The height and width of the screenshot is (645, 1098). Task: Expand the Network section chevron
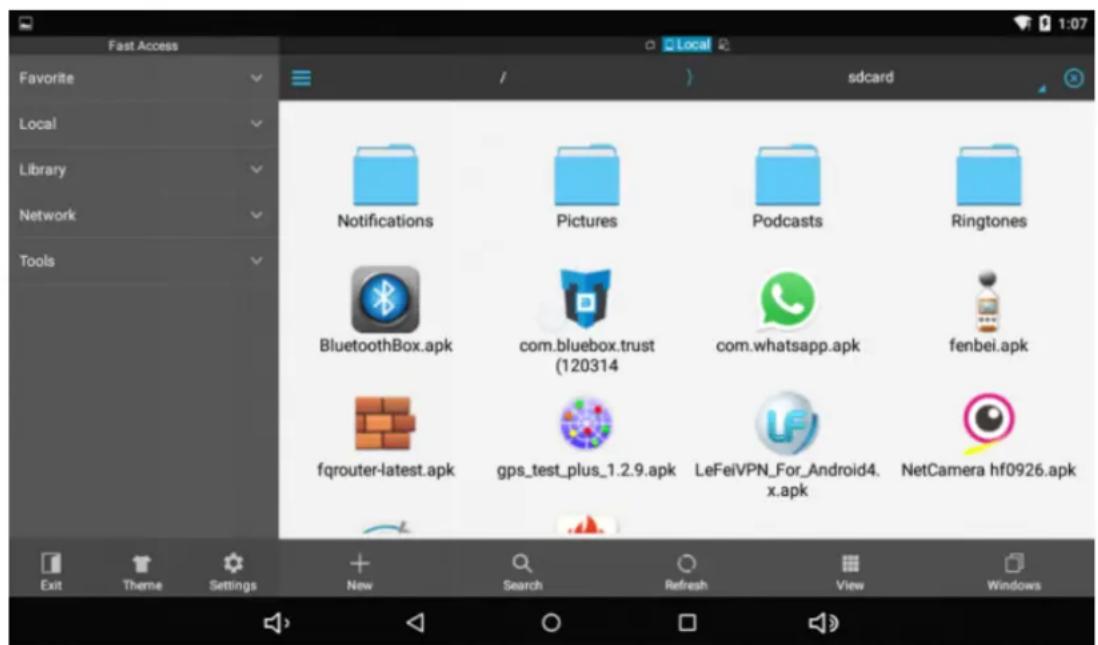pos(256,215)
